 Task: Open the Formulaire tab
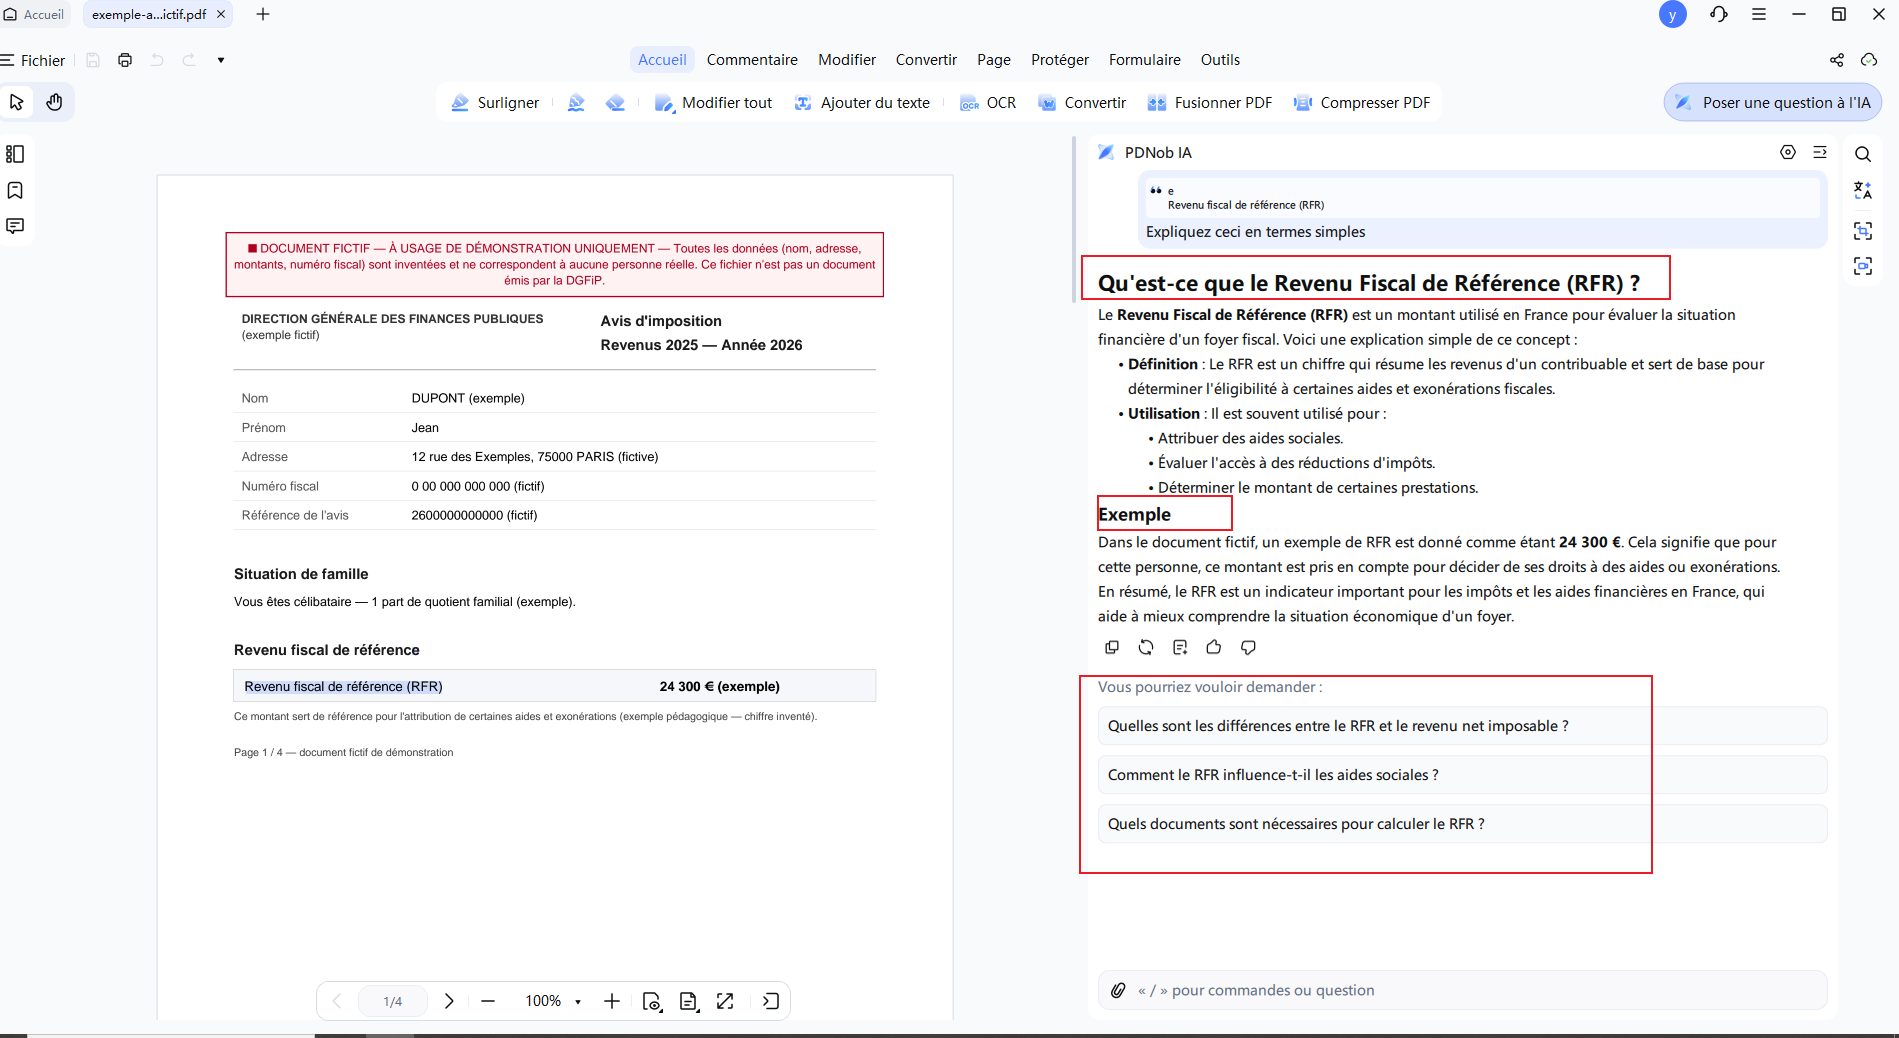1145,60
